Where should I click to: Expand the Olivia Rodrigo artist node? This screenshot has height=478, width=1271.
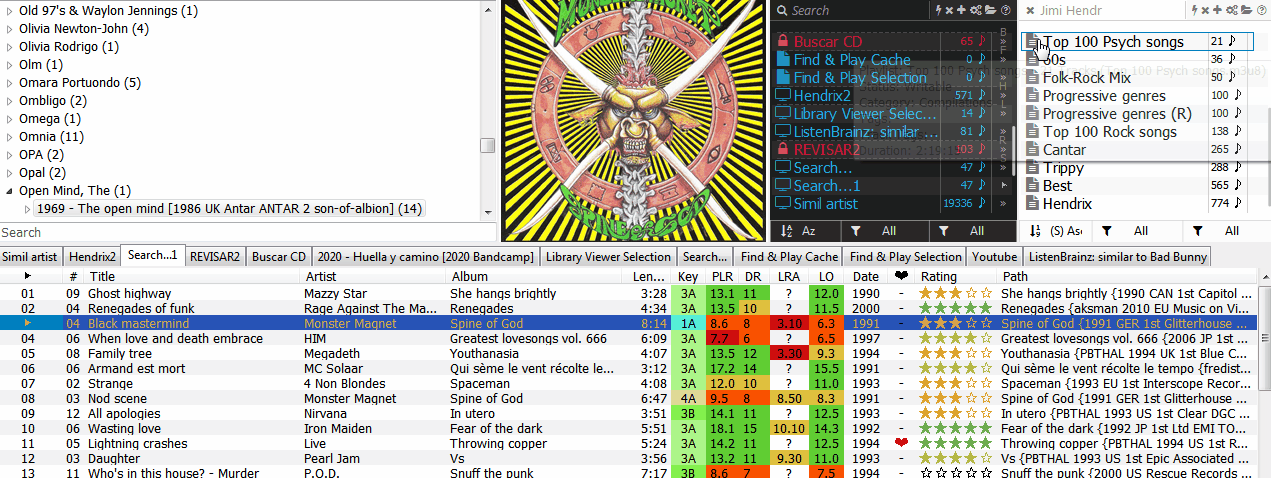(x=10, y=47)
